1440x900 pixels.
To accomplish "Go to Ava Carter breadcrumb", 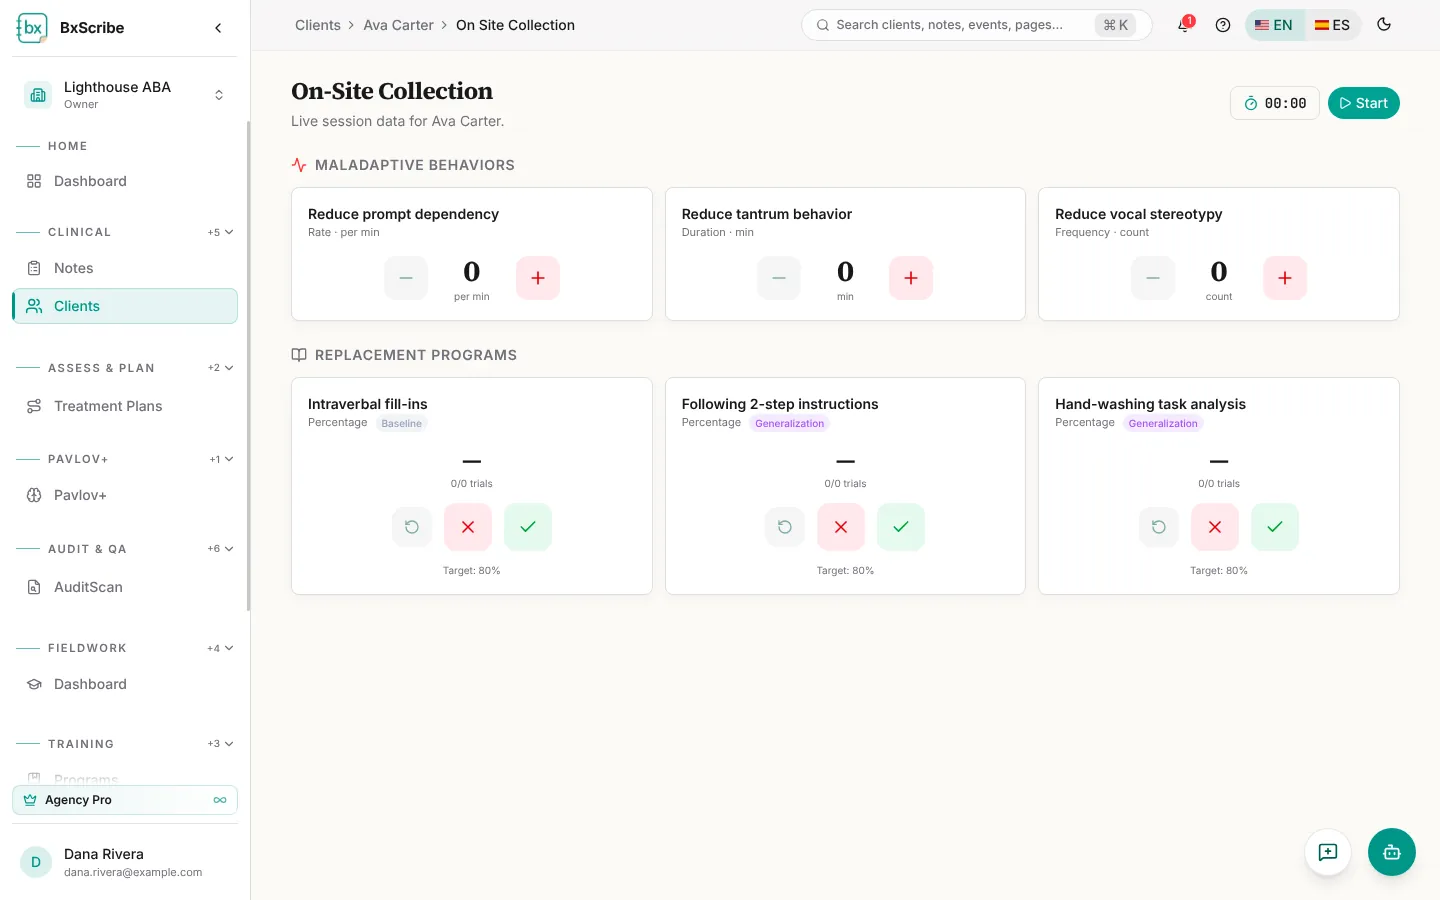I will (398, 25).
